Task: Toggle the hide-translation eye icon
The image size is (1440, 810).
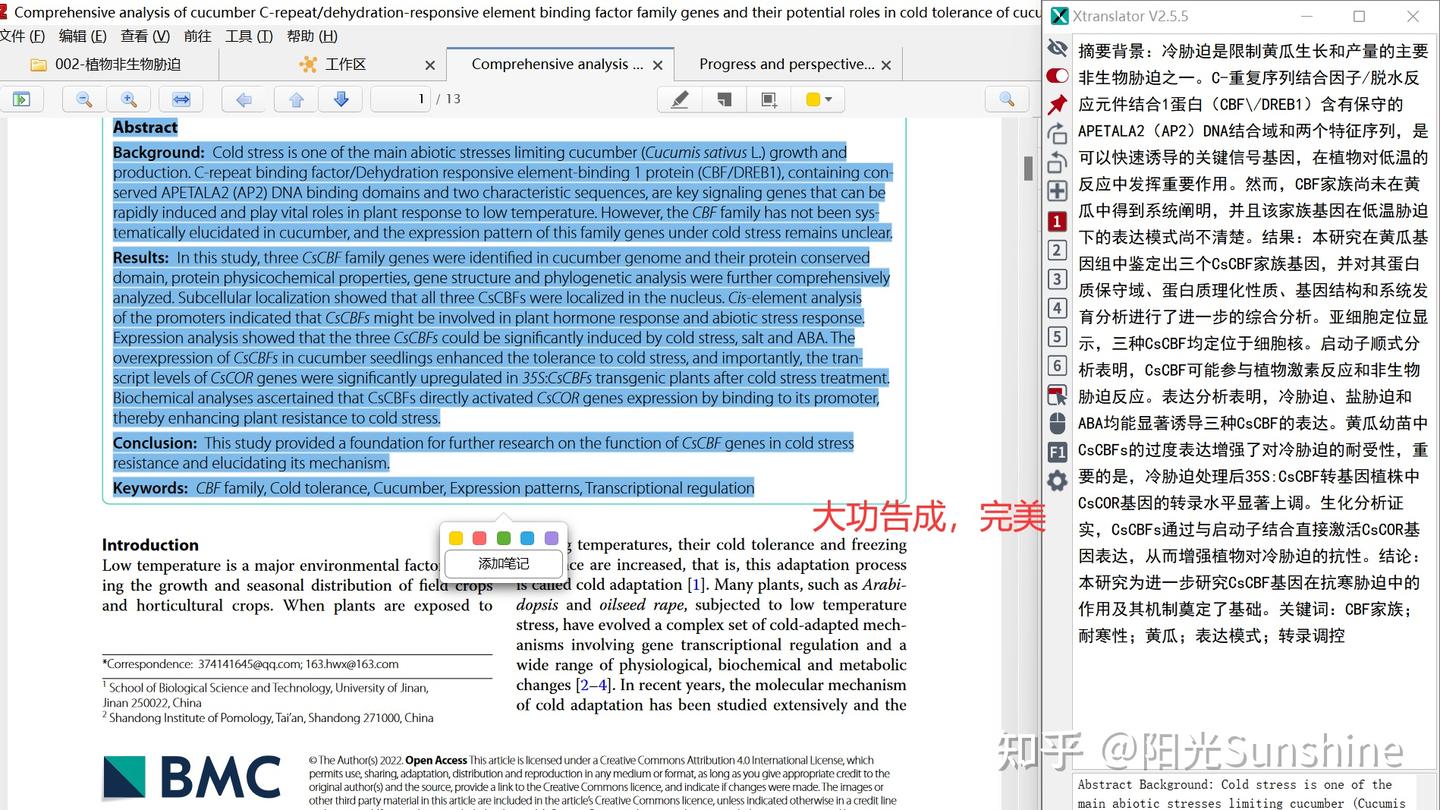Action: pos(1057,46)
